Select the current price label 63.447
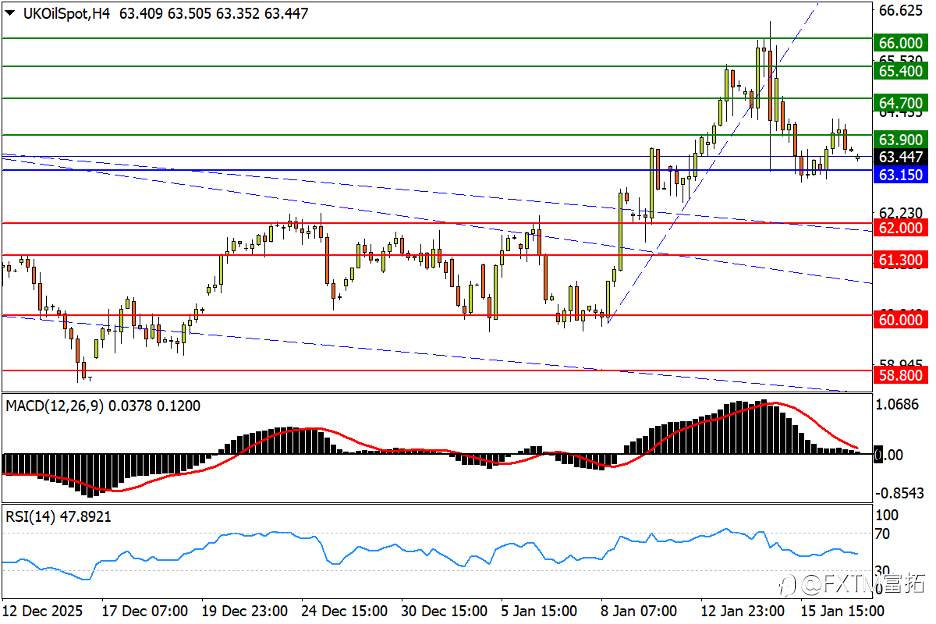 (901, 156)
